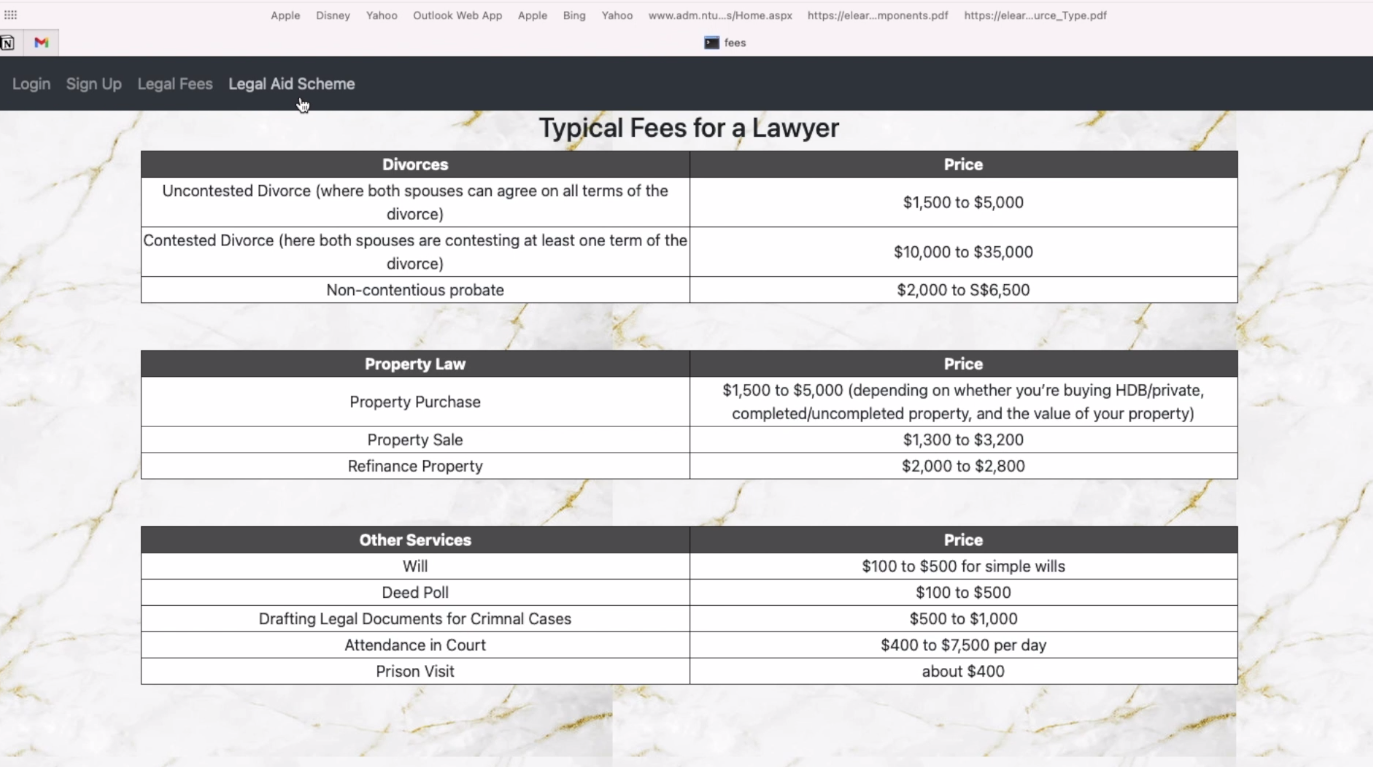The image size is (1373, 767).
Task: Click the Login link in the navbar
Action: point(31,84)
